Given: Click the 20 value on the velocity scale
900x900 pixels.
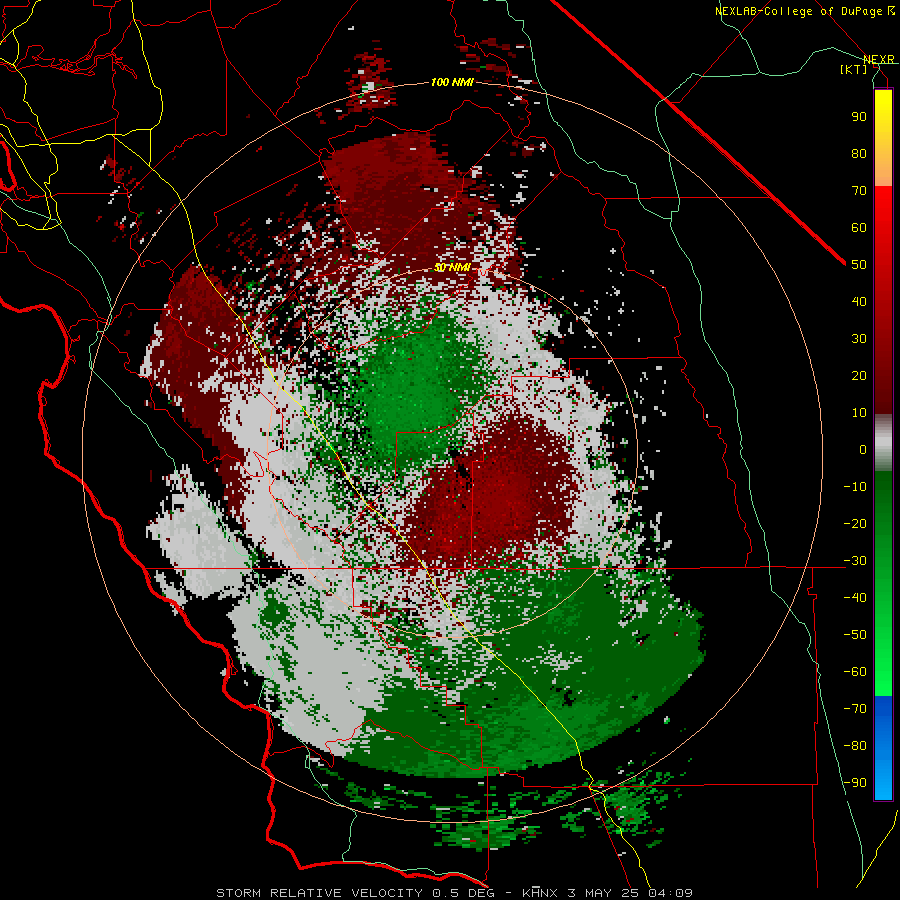Looking at the screenshot, I should [859, 375].
